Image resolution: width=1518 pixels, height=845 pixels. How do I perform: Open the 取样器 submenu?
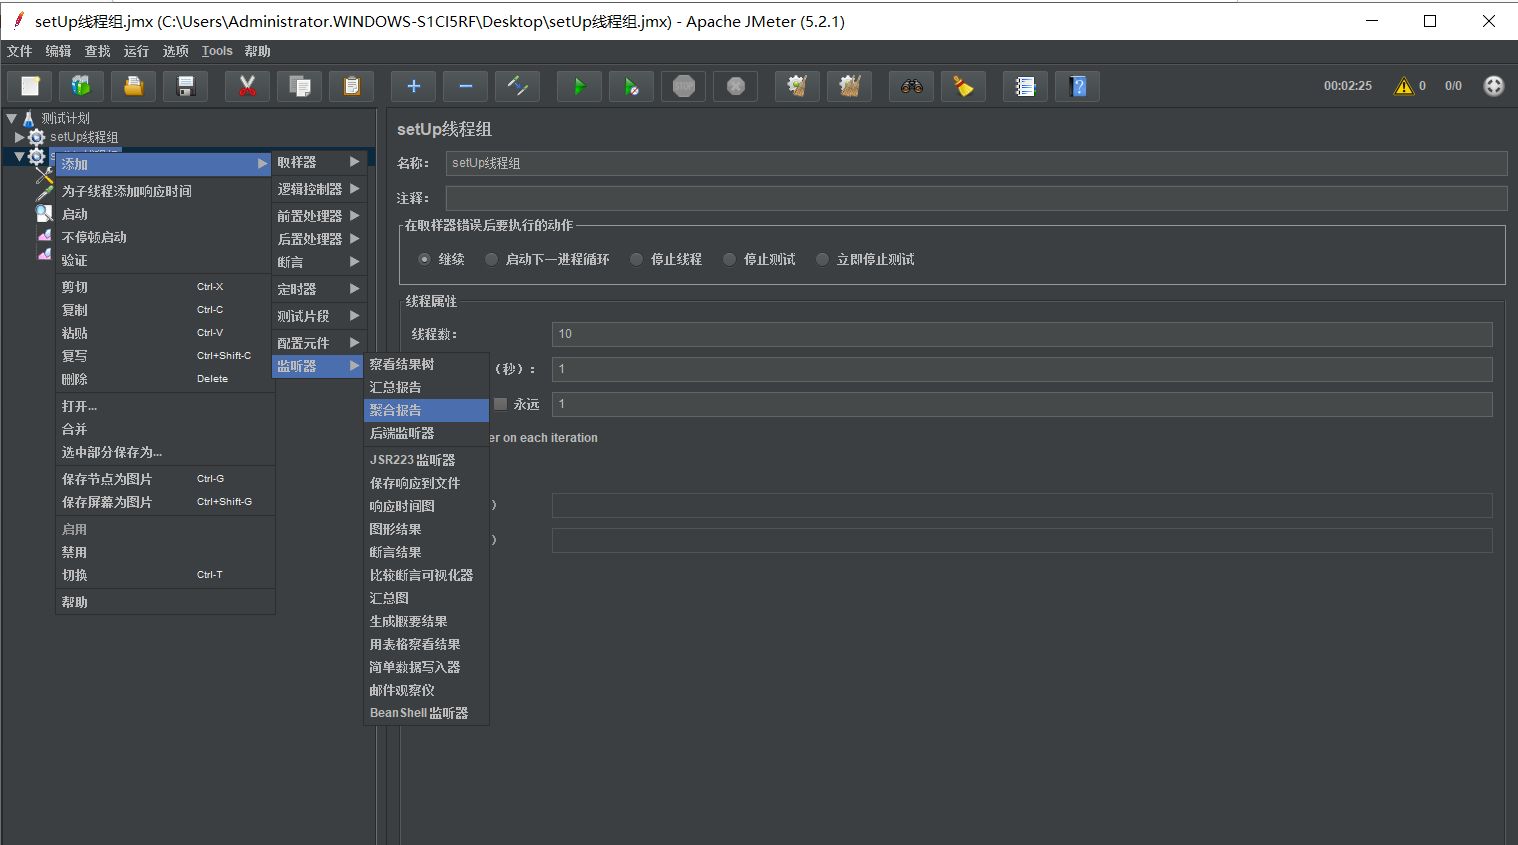click(x=319, y=162)
